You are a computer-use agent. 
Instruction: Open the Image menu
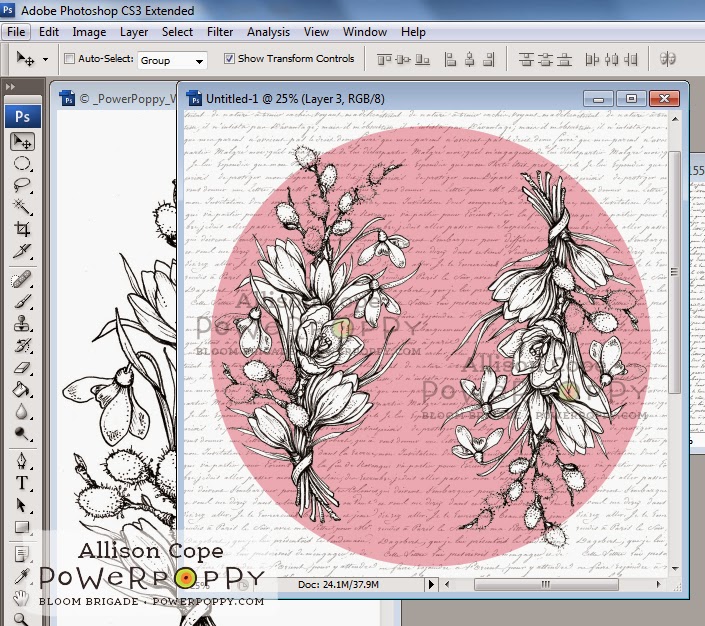(89, 32)
